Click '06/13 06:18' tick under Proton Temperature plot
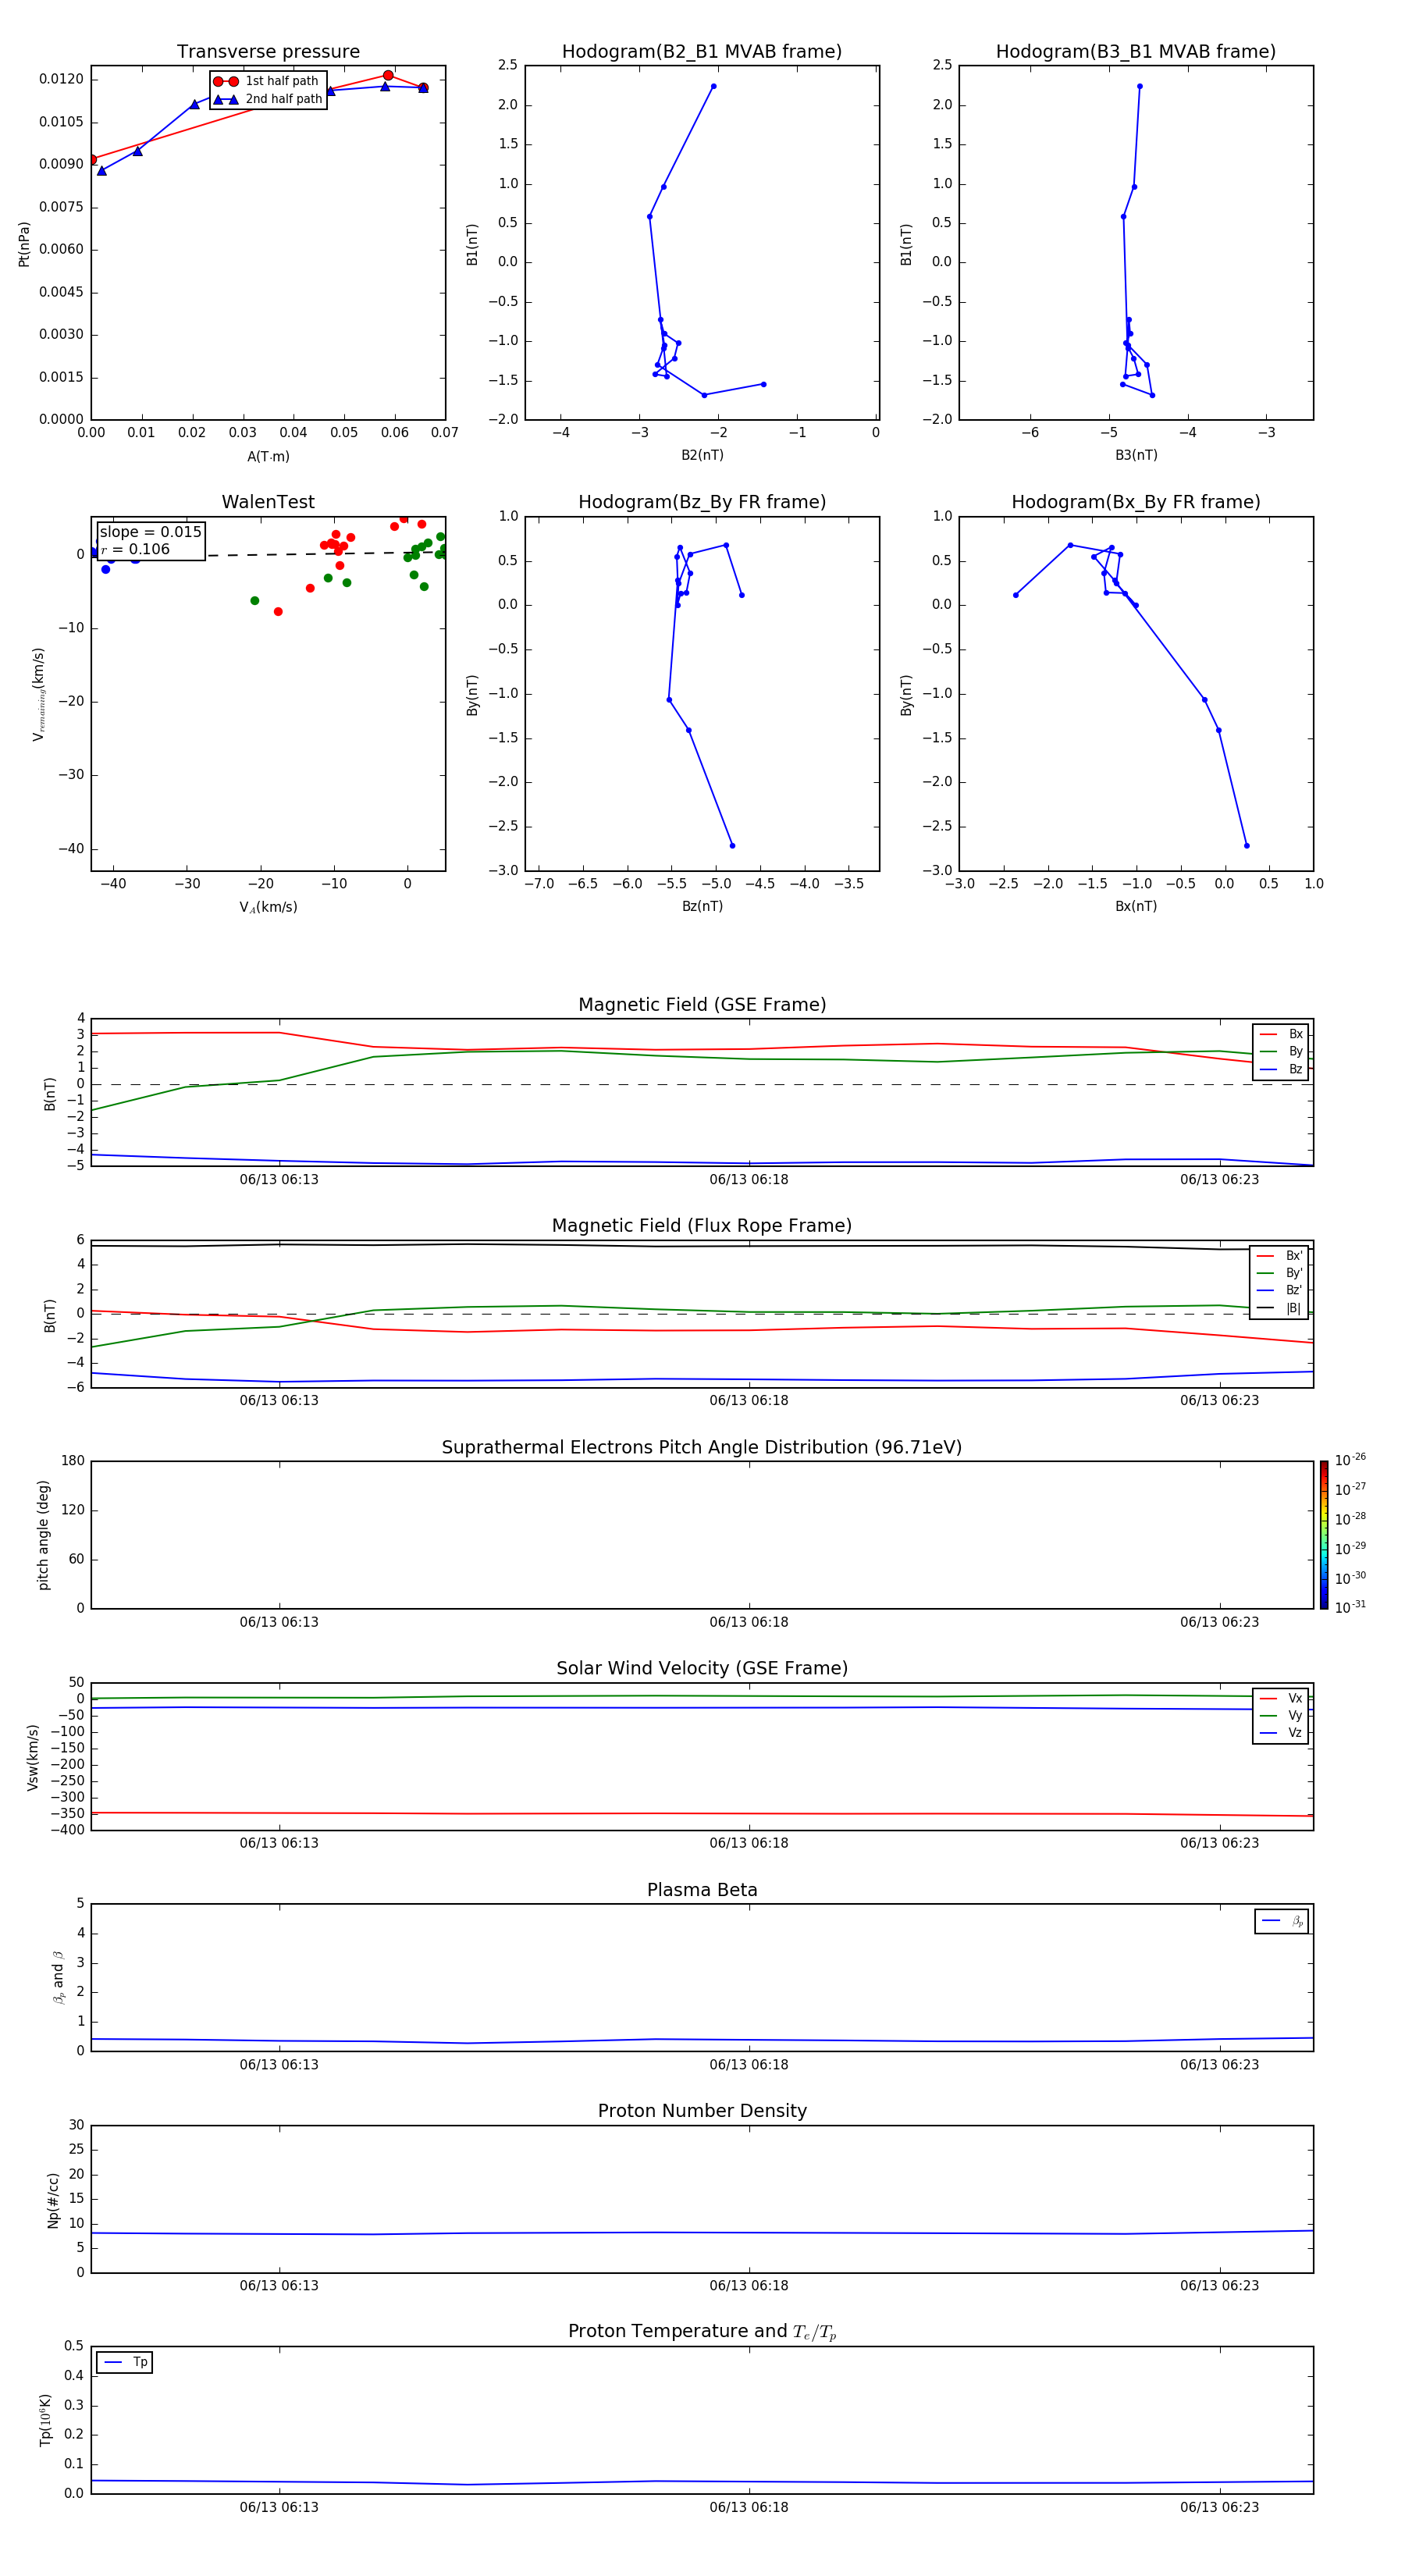This screenshot has height=2576, width=1405. pos(749,2507)
